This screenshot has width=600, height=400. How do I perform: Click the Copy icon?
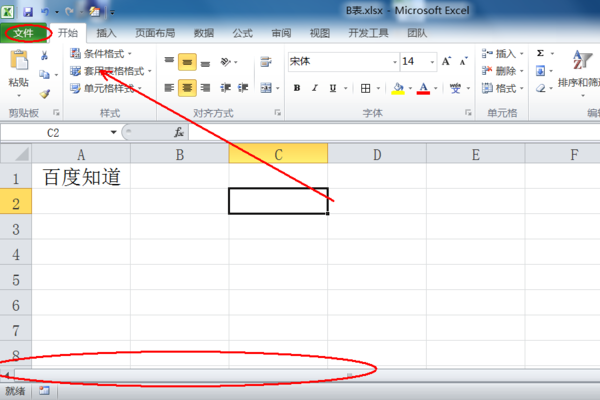pos(44,74)
